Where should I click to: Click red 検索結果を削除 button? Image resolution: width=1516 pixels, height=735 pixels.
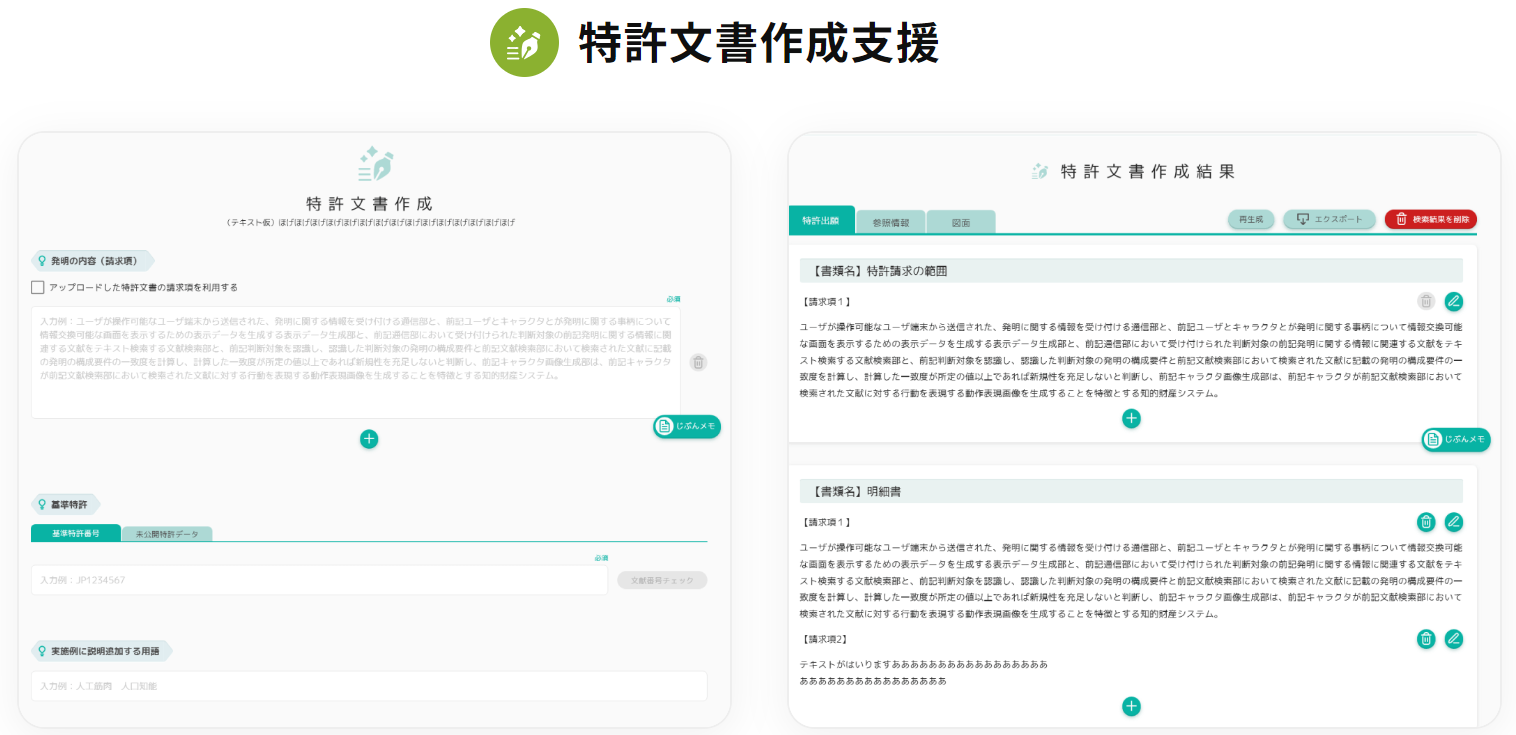click(1431, 219)
